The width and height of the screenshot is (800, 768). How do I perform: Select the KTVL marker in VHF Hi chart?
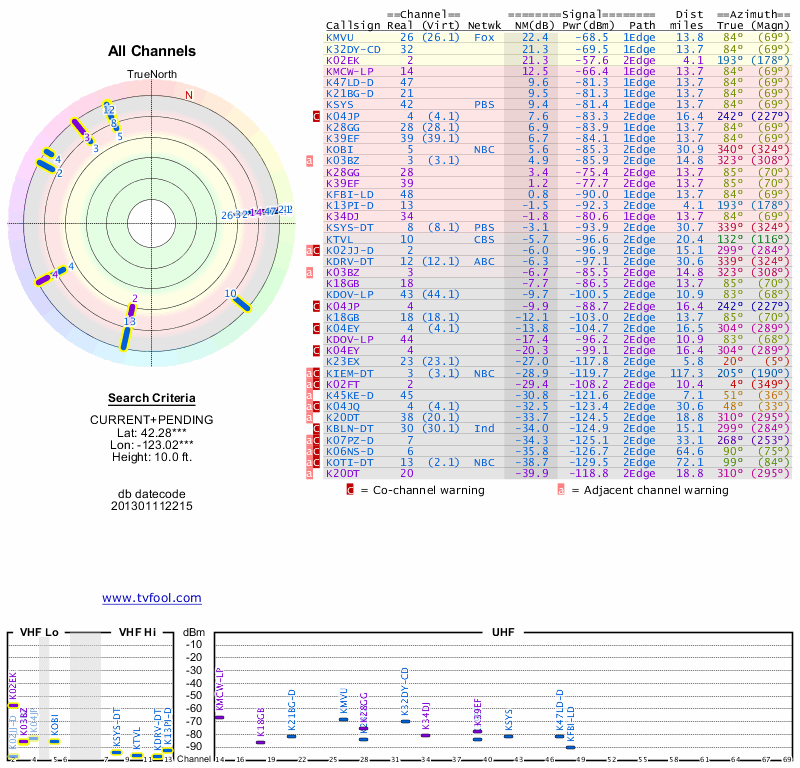pos(136,756)
